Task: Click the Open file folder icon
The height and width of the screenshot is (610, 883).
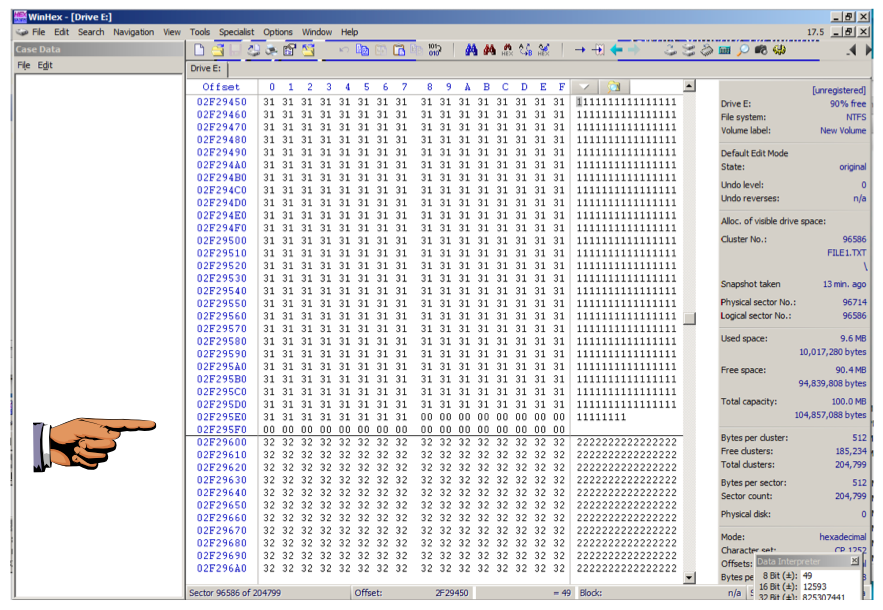Action: click(x=217, y=49)
